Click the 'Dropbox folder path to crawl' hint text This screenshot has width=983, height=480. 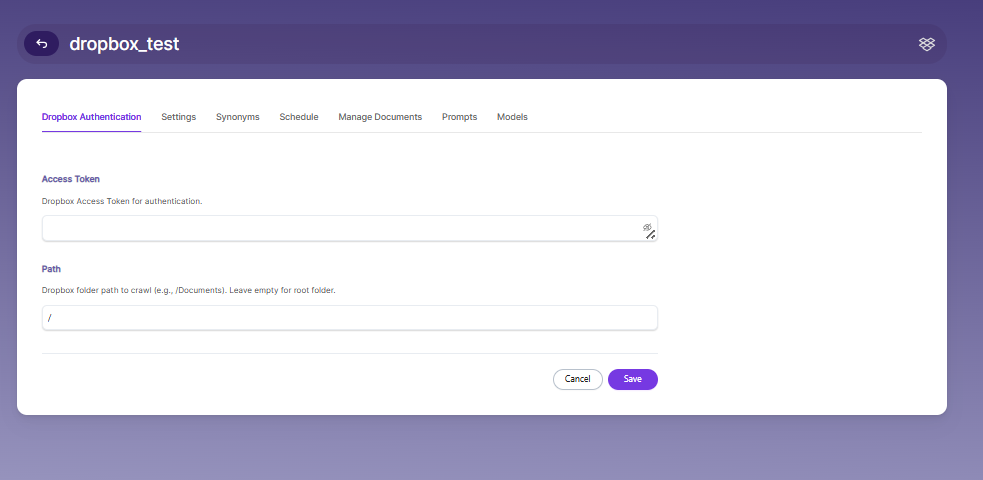pos(189,291)
